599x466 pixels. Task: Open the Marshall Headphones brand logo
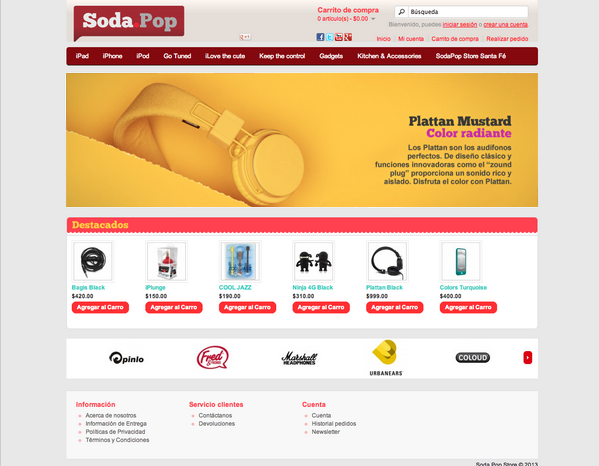(299, 358)
